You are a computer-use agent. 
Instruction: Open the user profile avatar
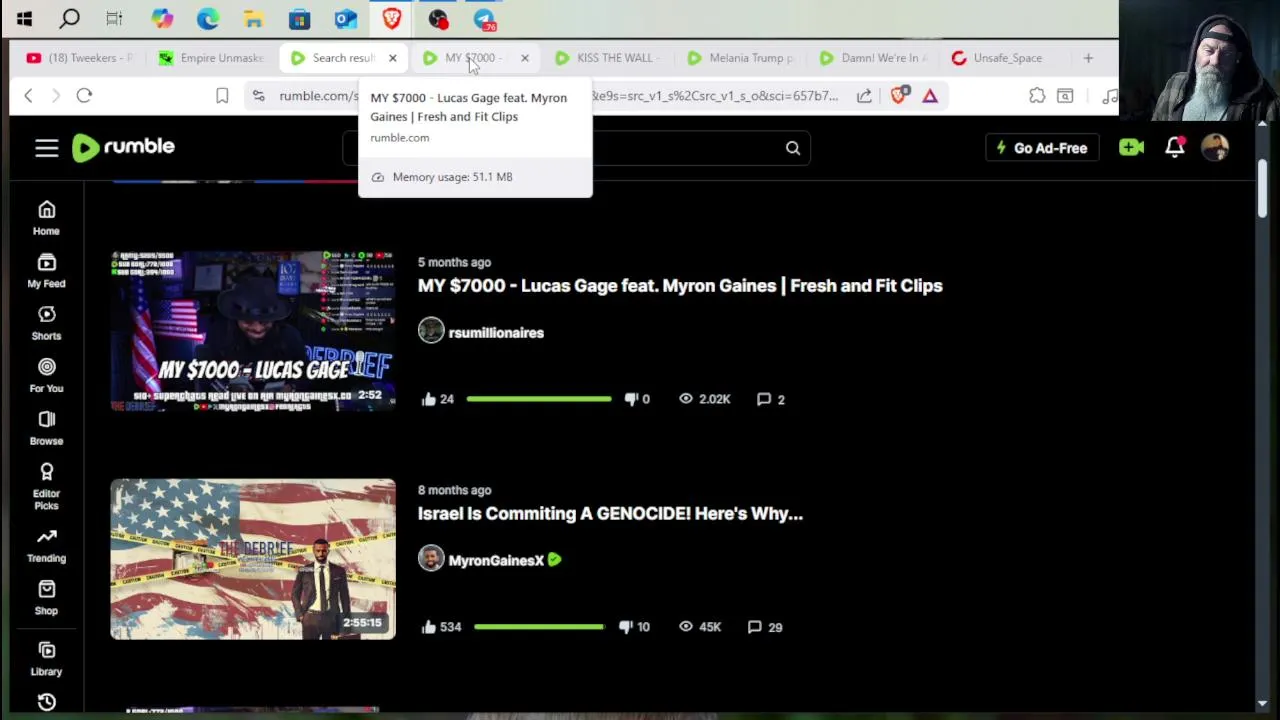1215,148
